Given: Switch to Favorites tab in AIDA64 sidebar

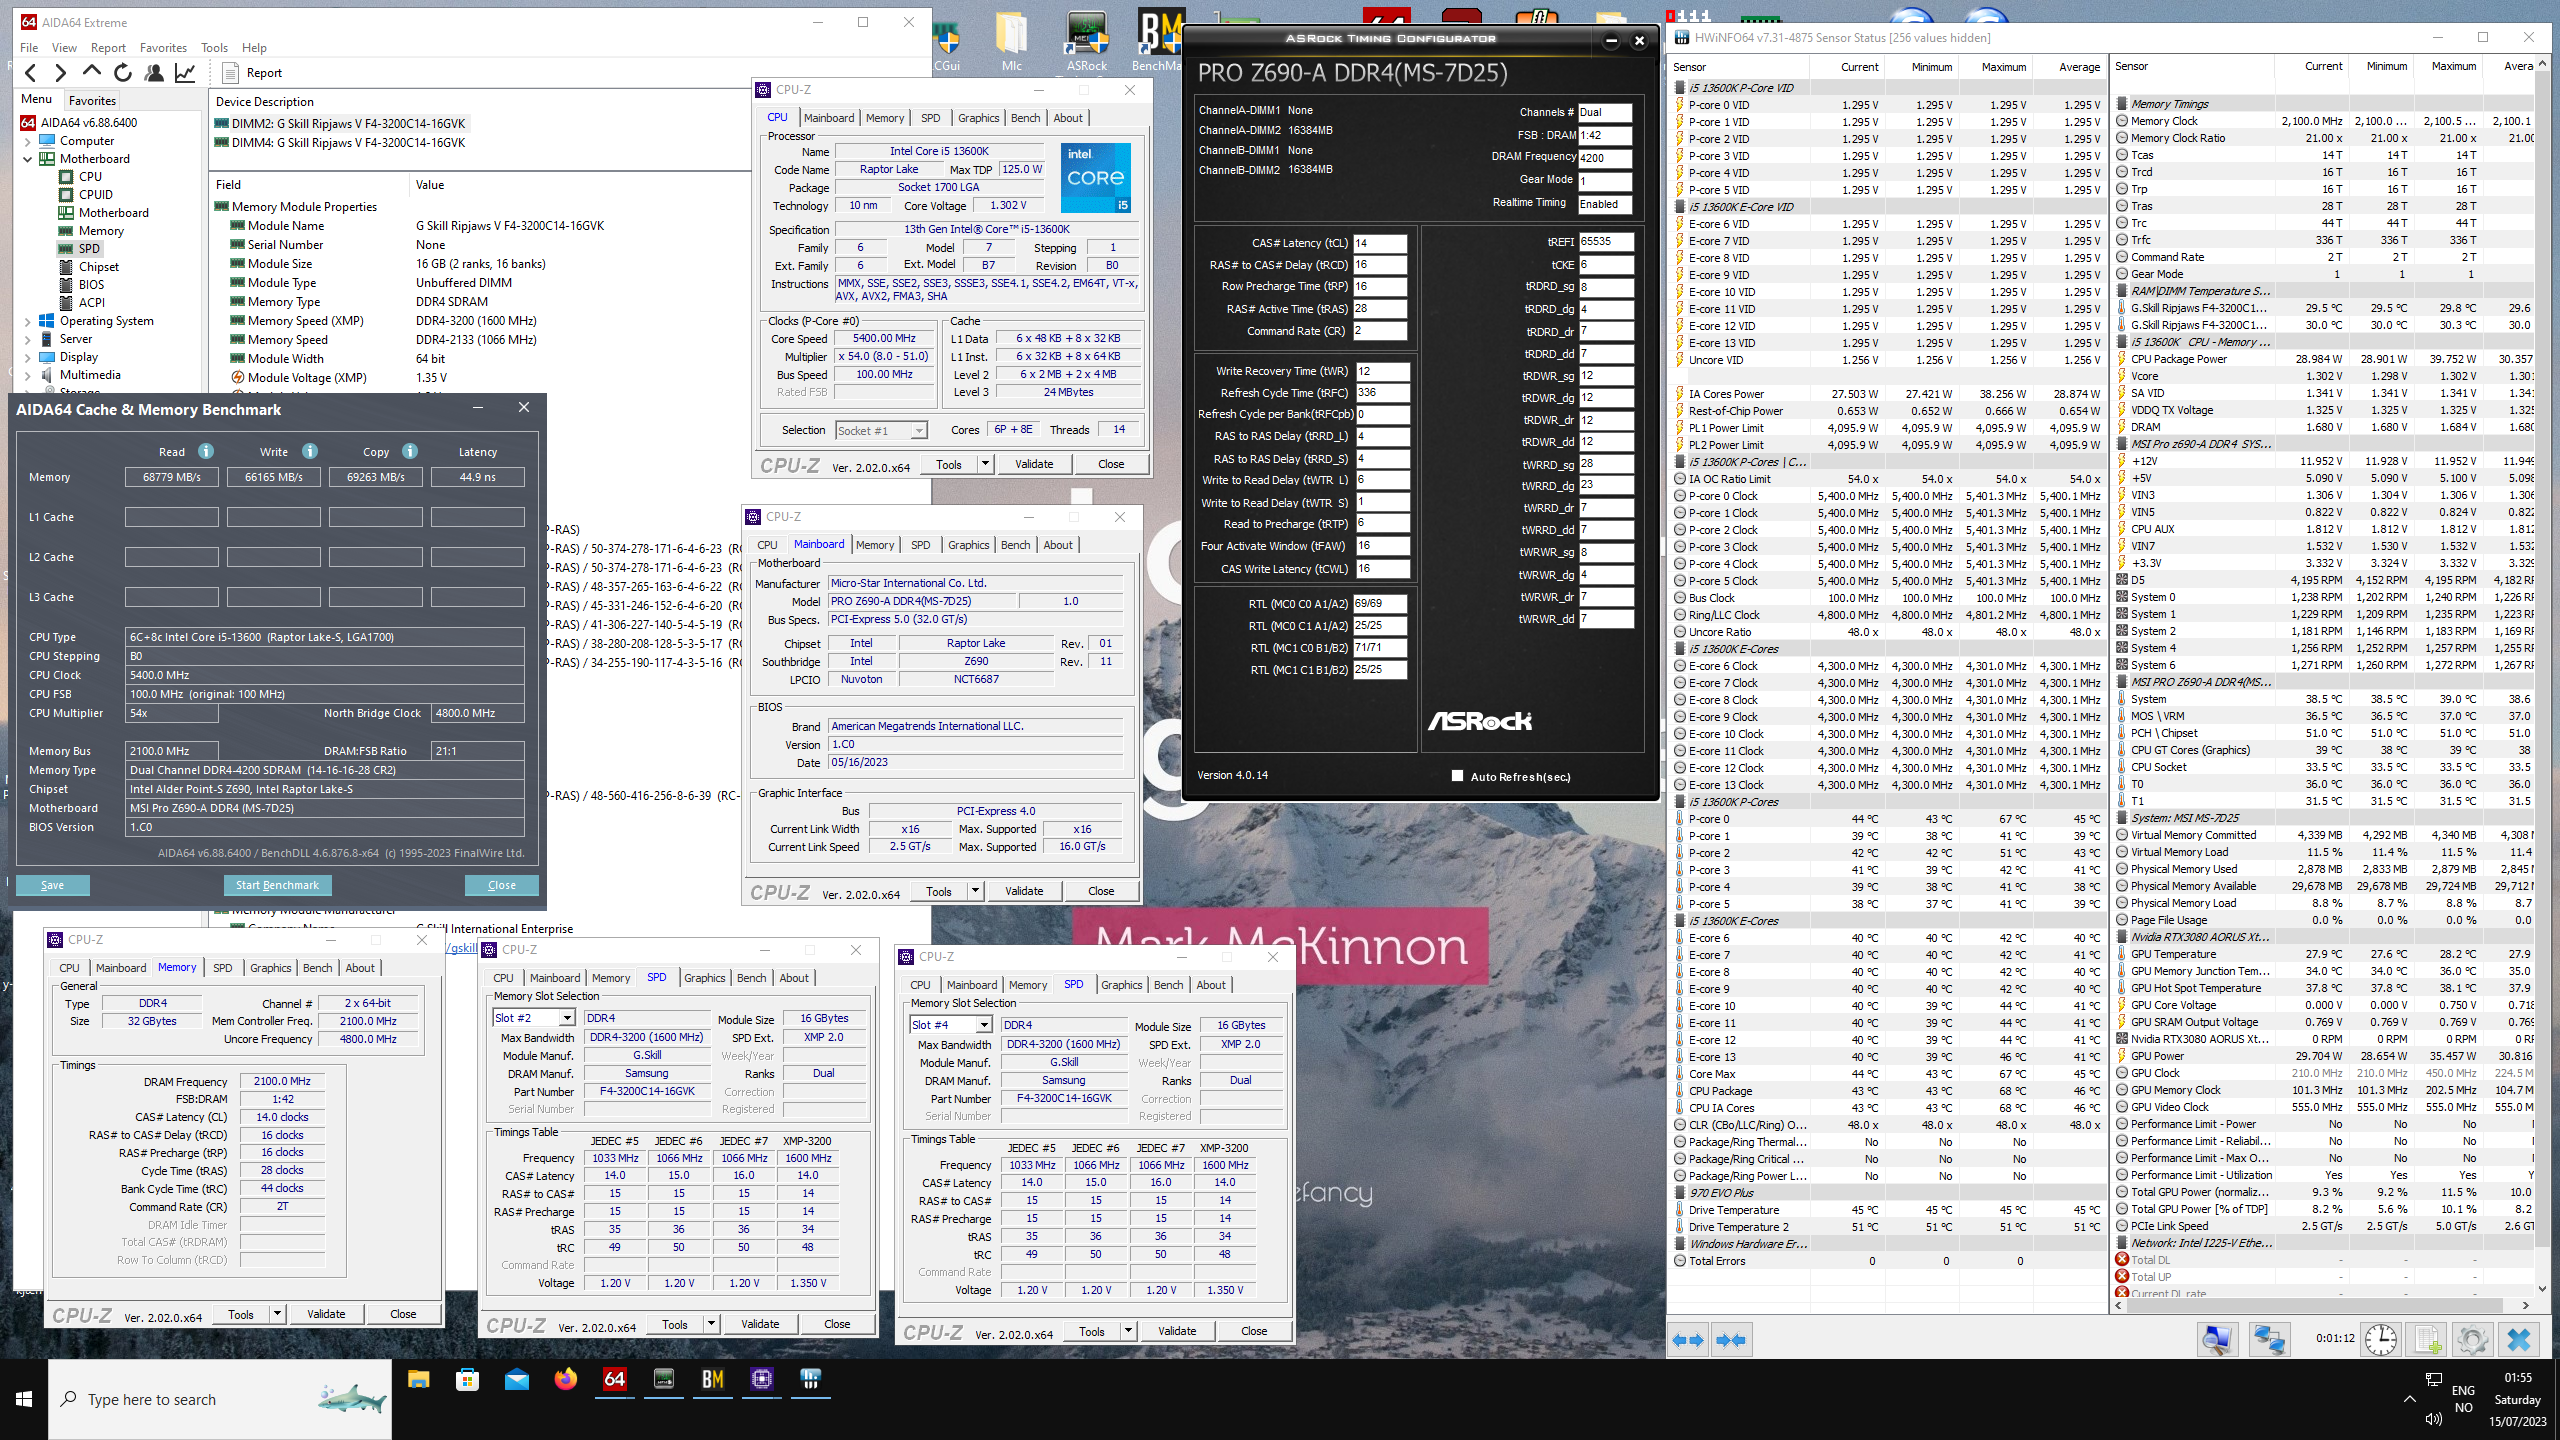Looking at the screenshot, I should click(x=93, y=100).
